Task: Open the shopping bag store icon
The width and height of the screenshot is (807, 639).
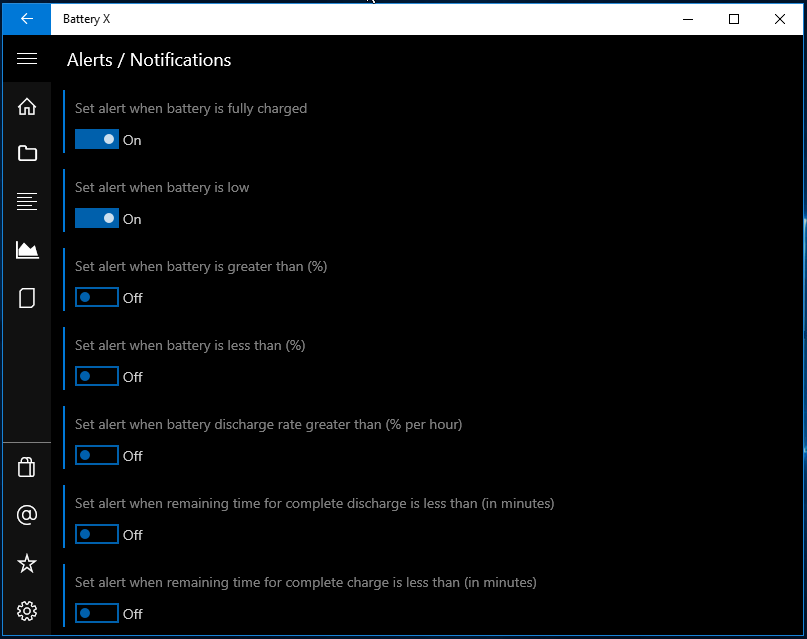Action: pos(27,467)
